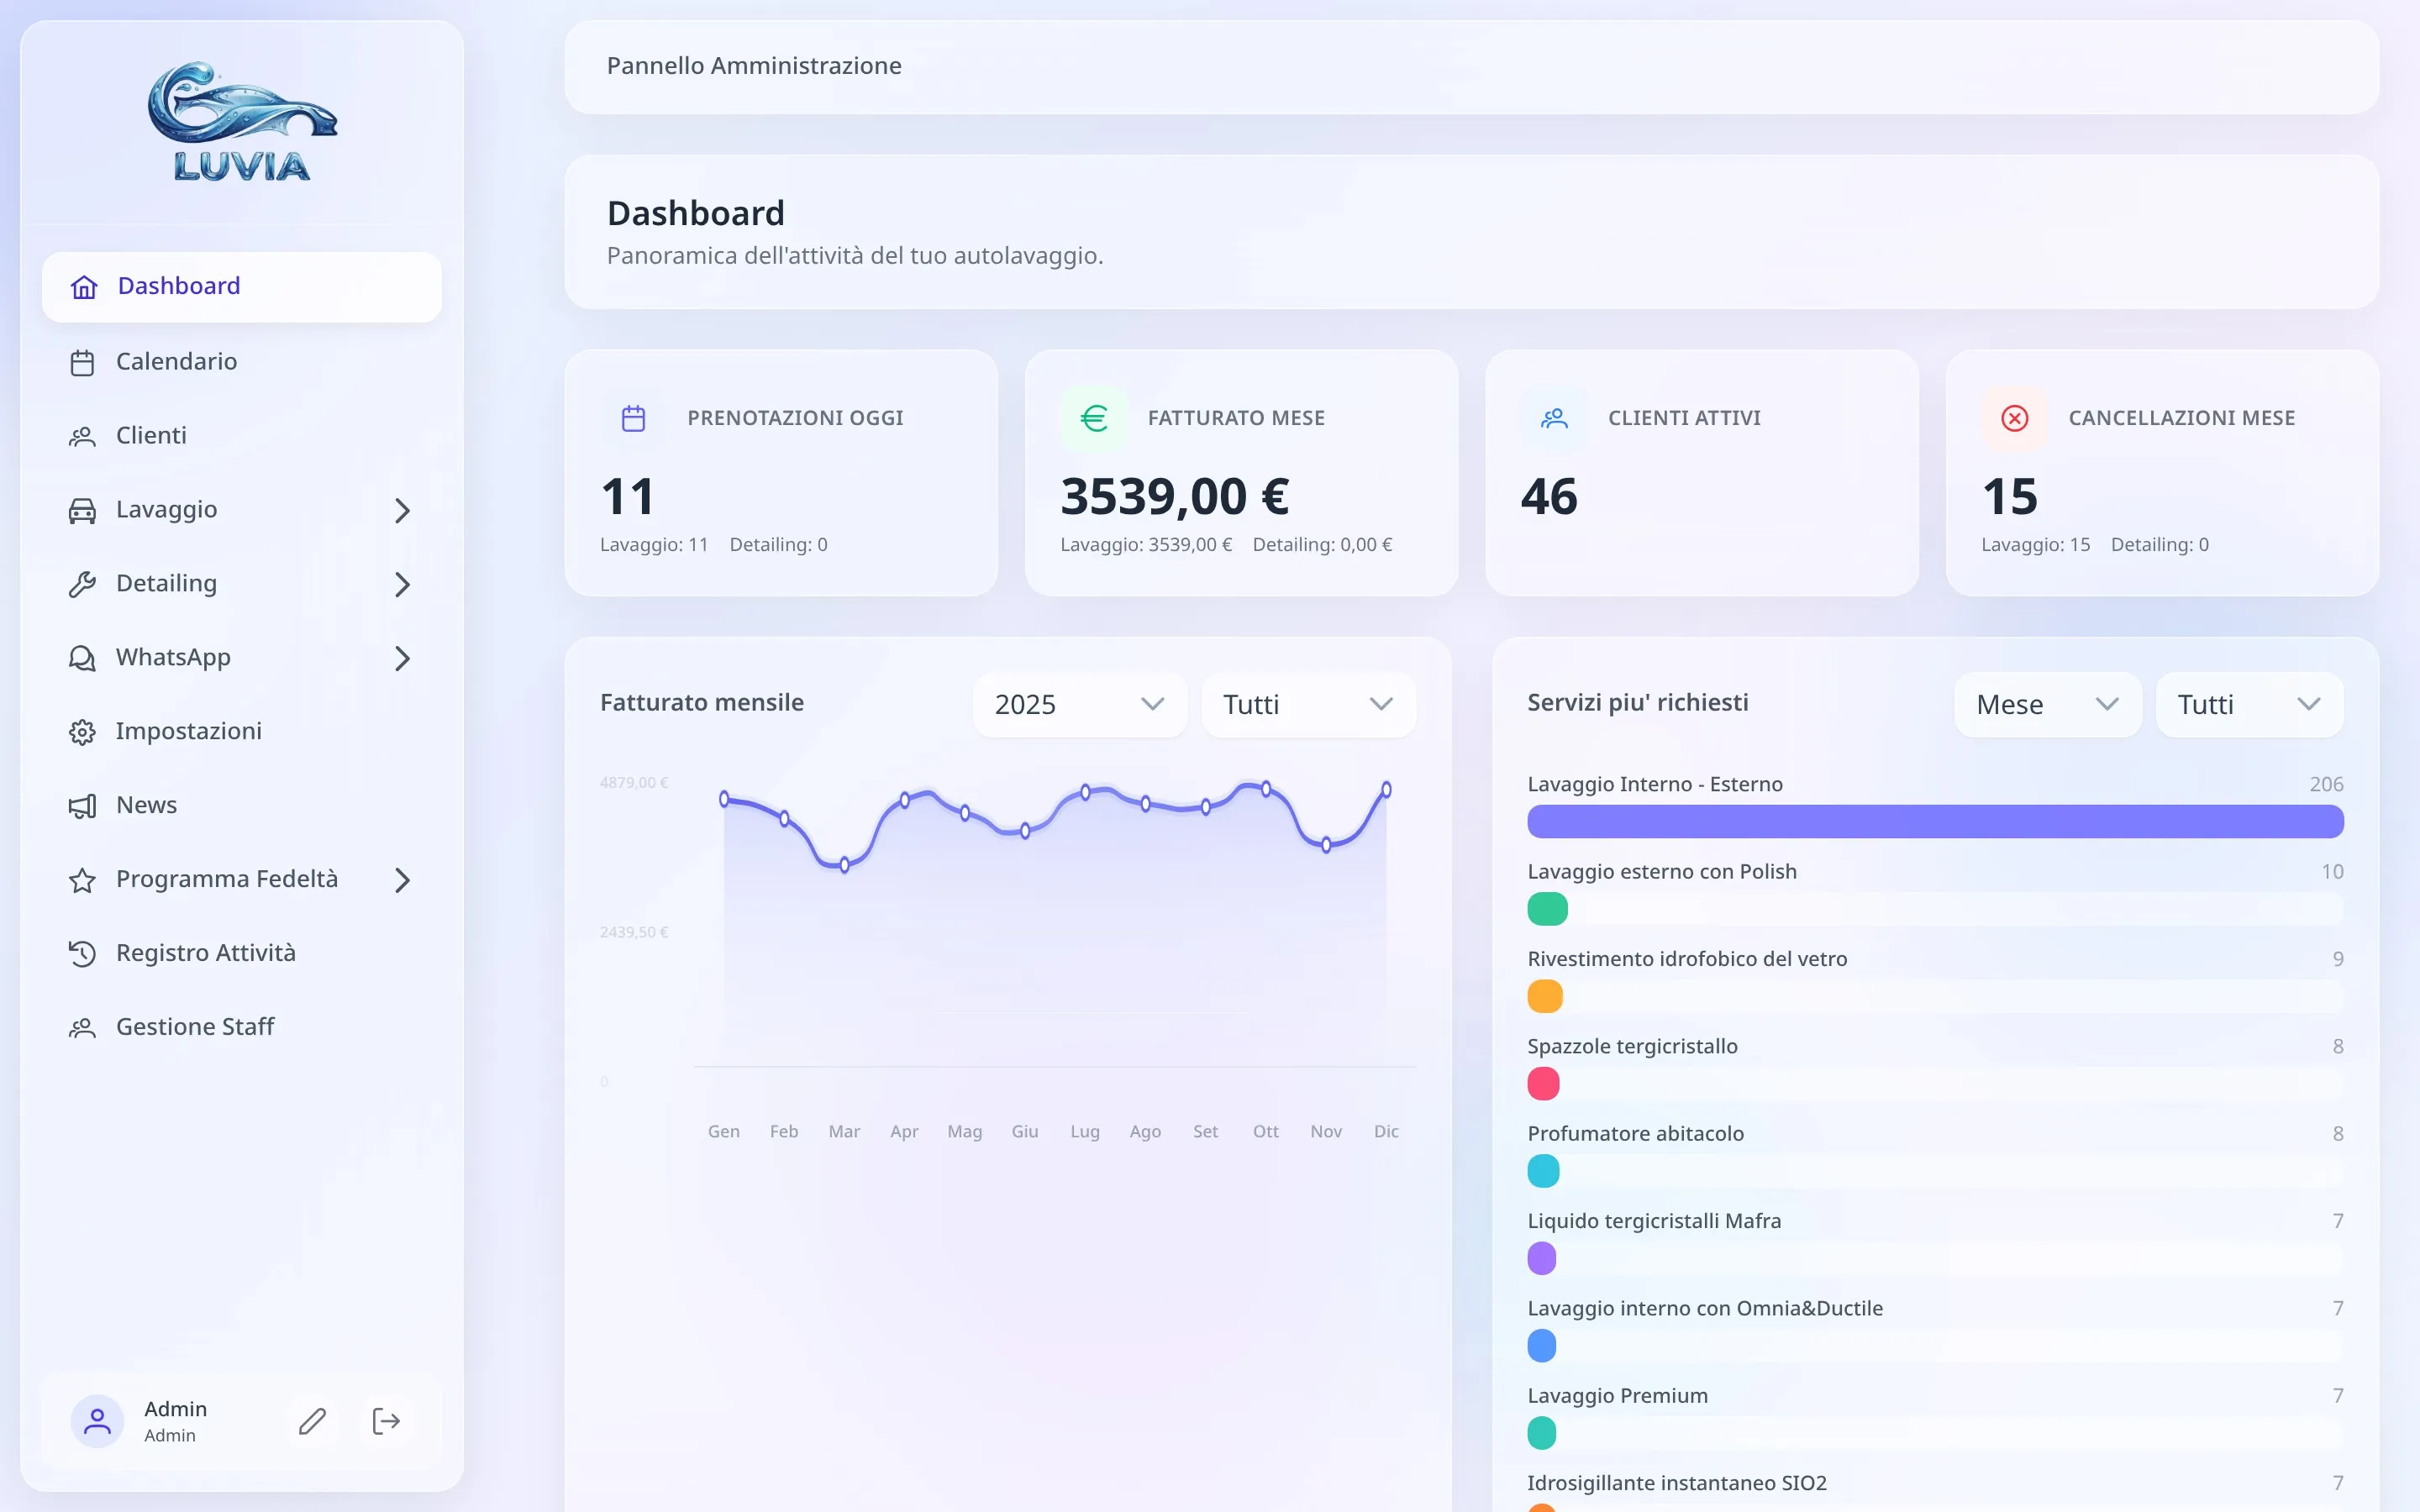Expand the Programma Fedeltà submenu chevron
2420x1512 pixels.
pos(402,881)
